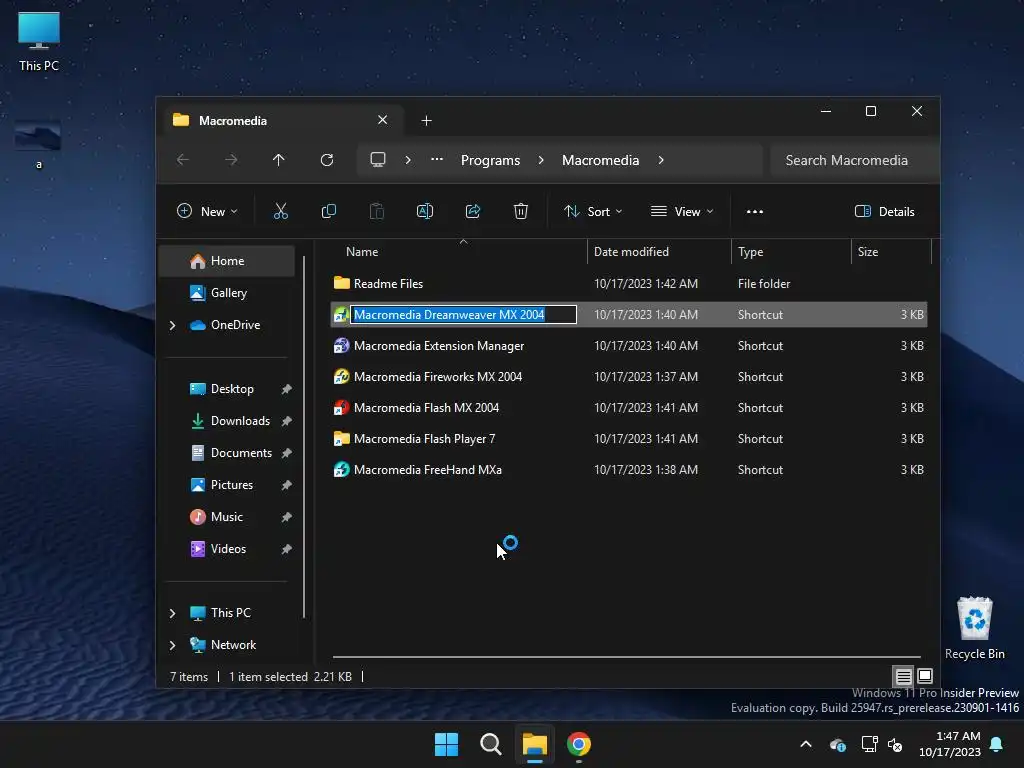
Task: Open Videos quick access folder
Action: coord(228,549)
